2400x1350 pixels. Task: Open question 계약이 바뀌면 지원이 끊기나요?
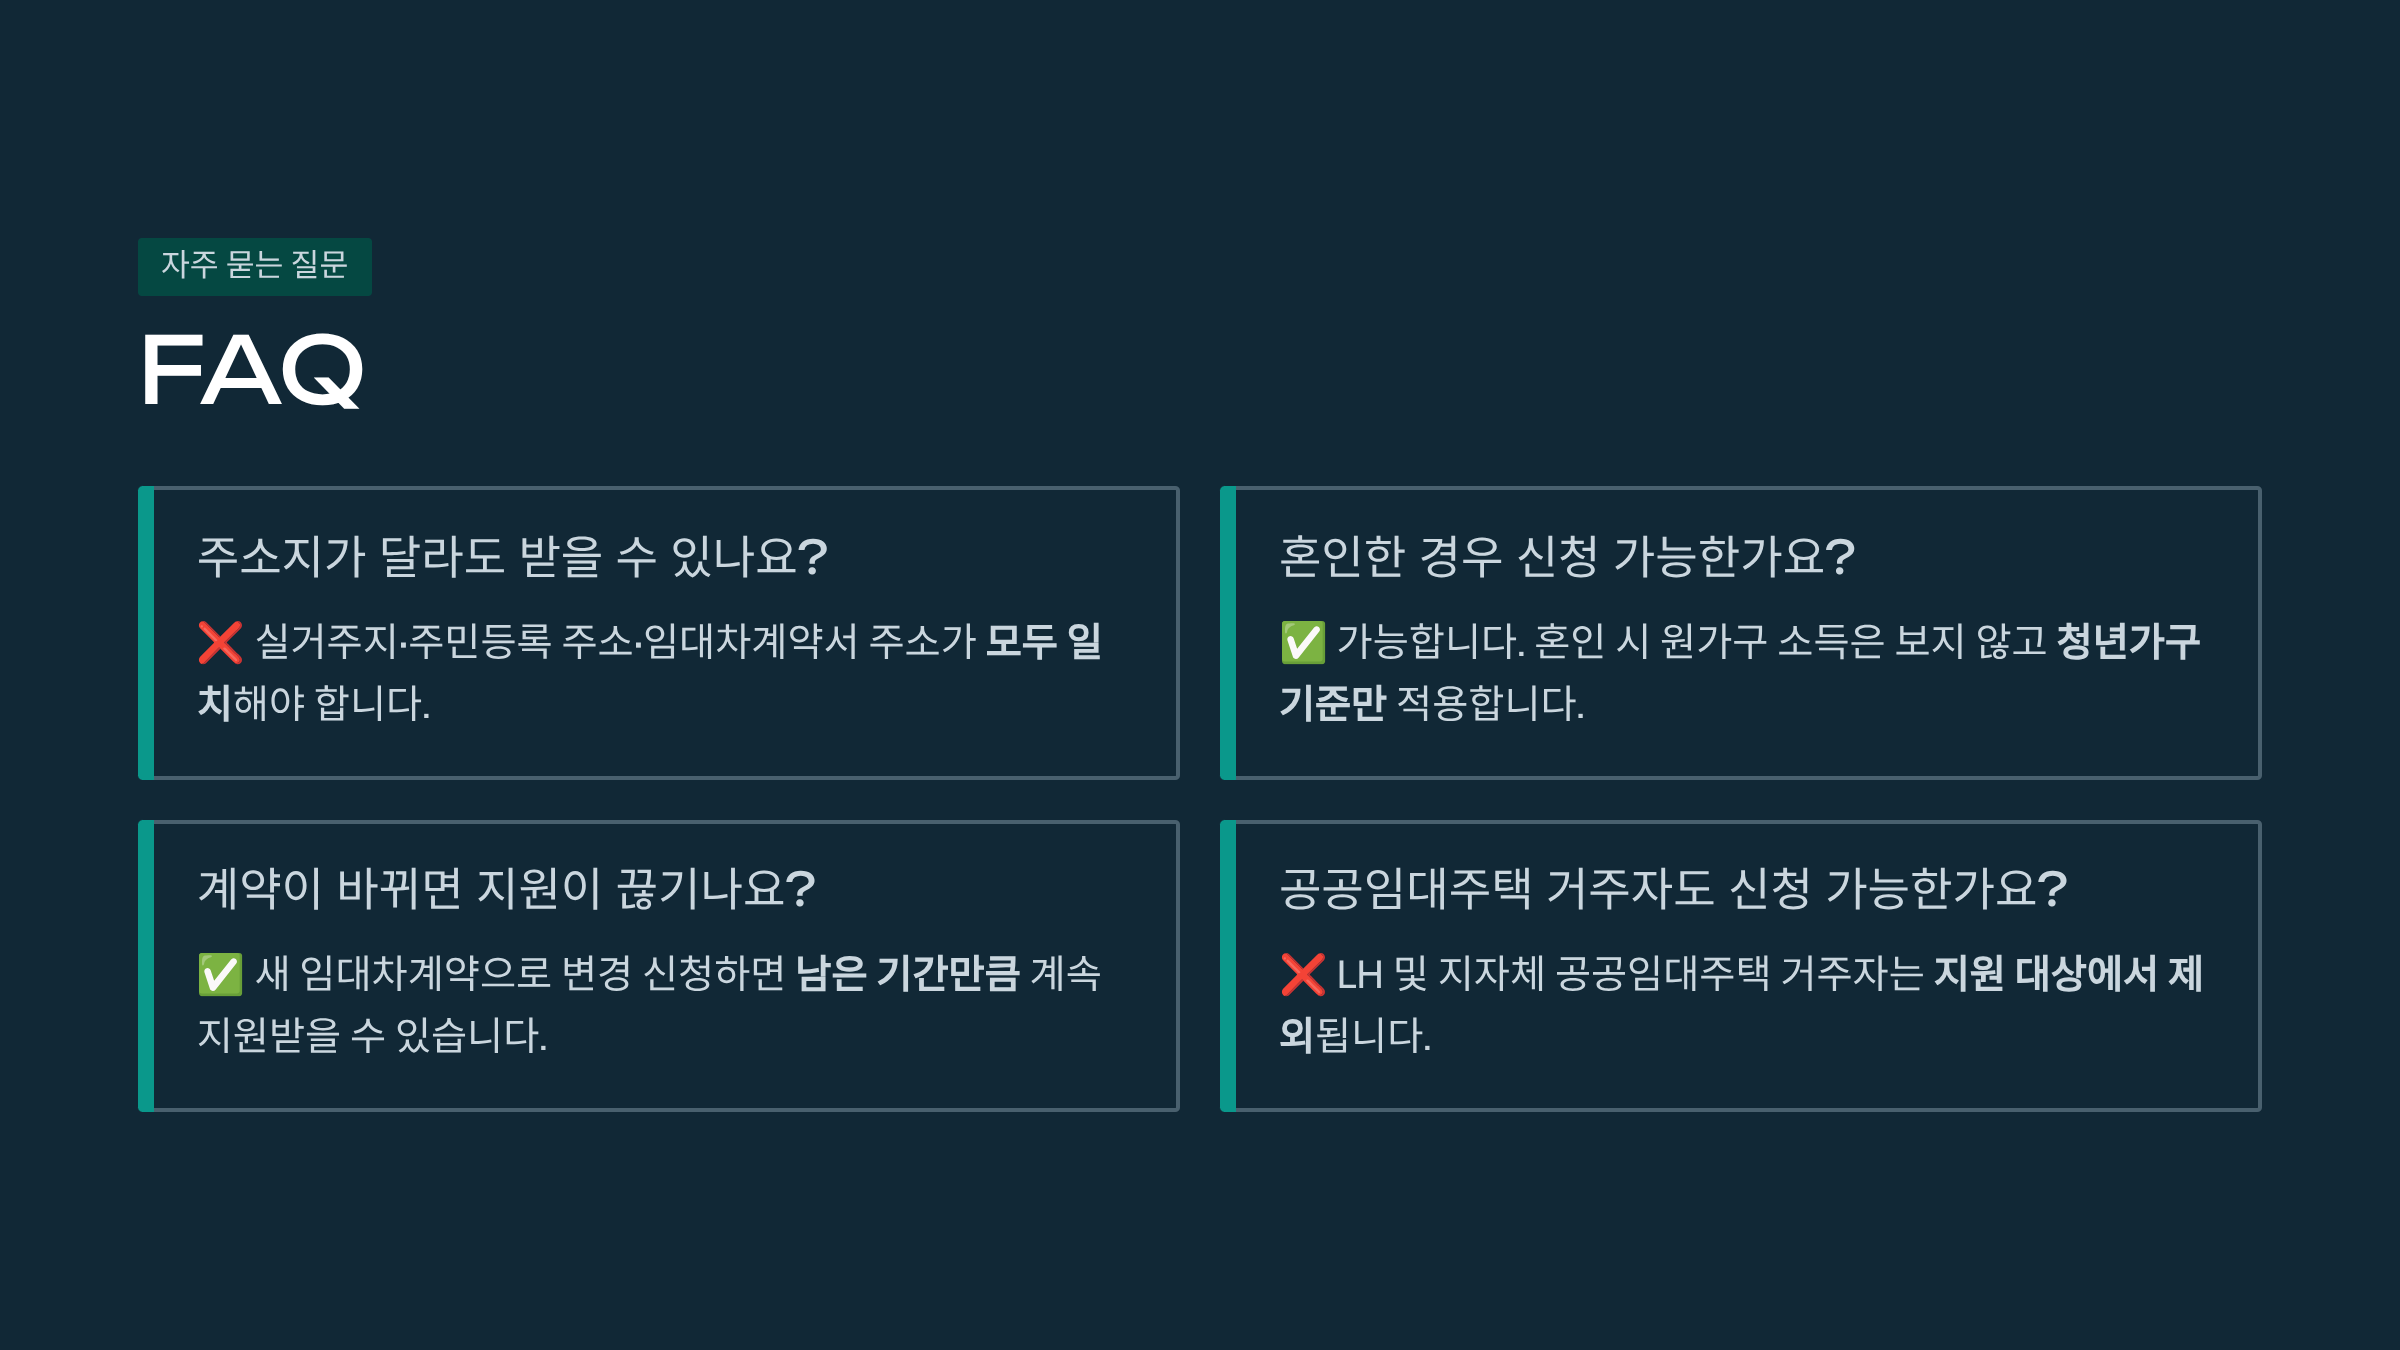coord(506,888)
